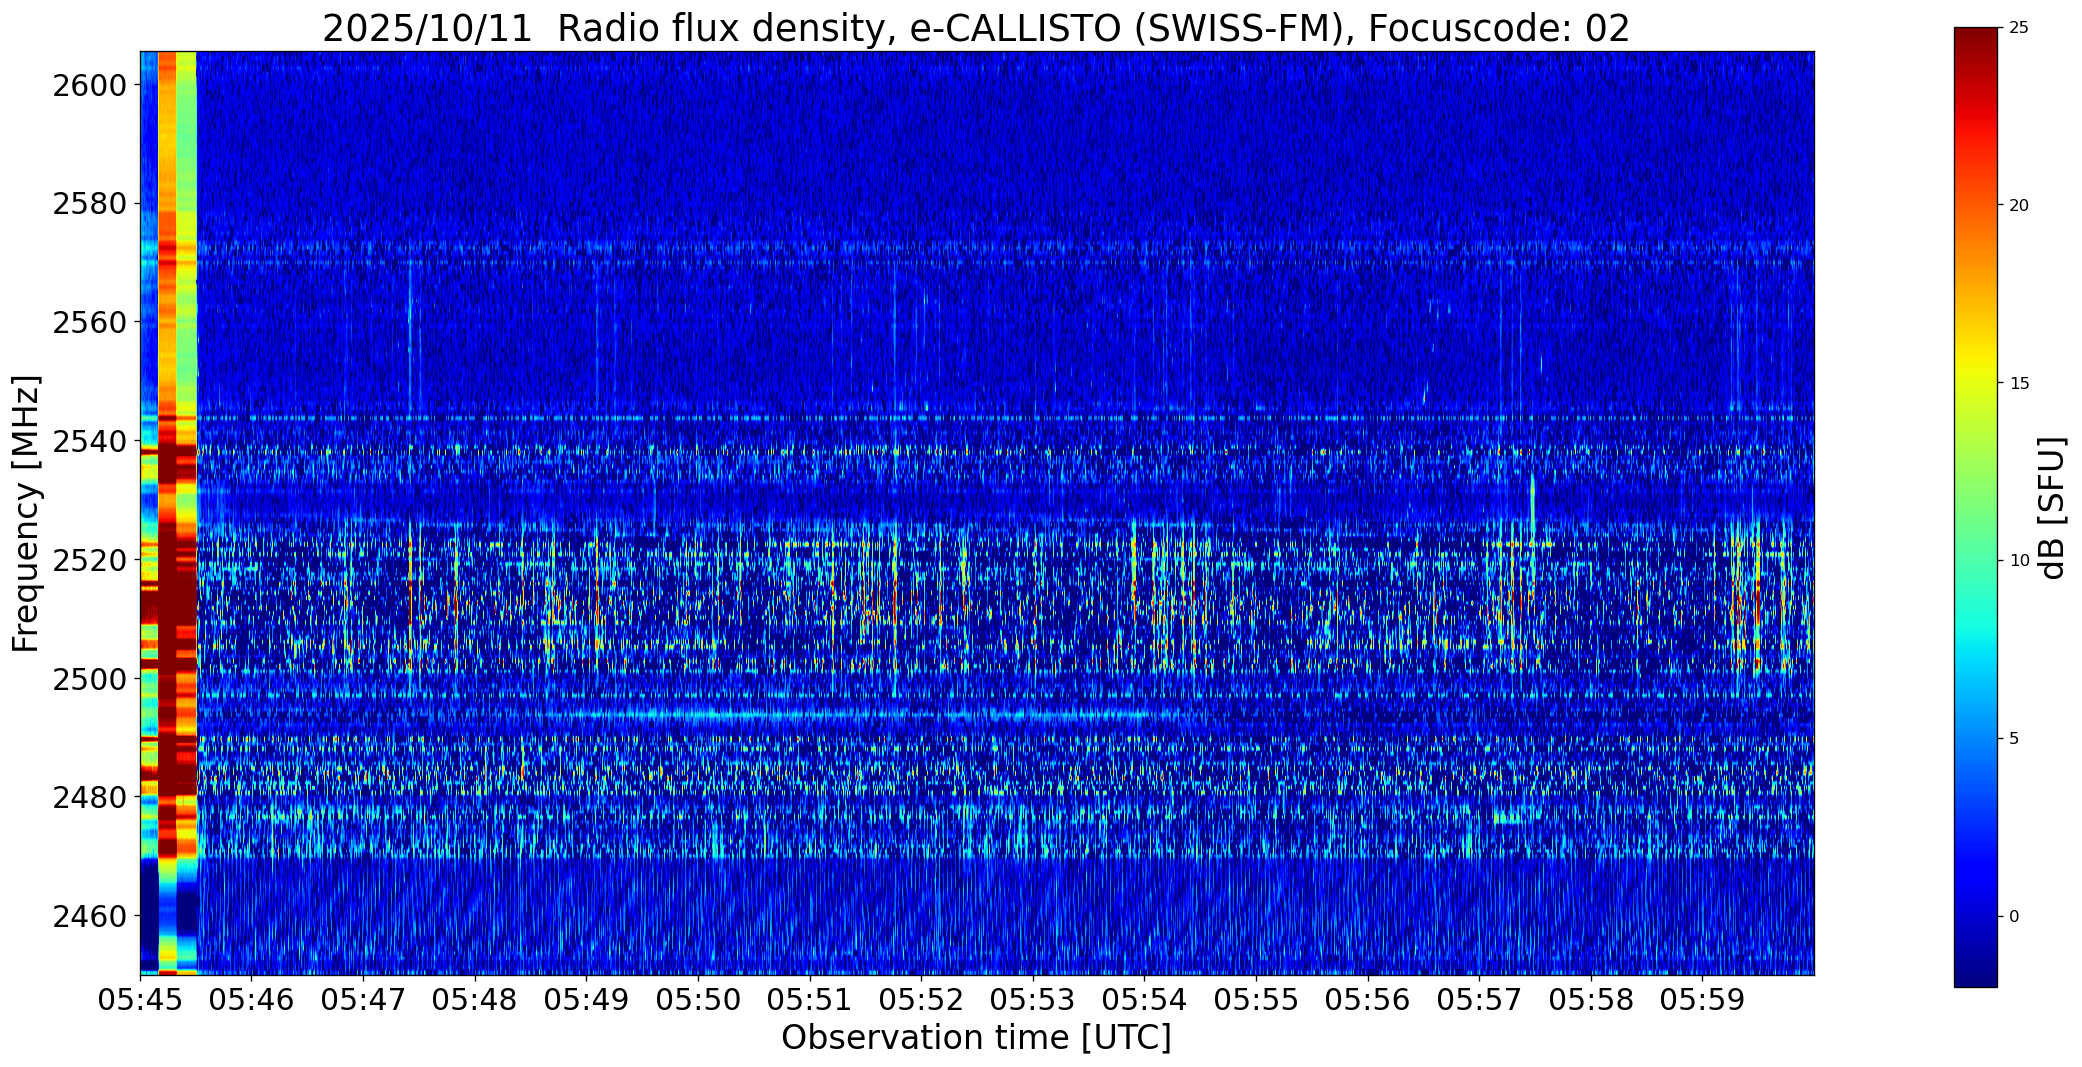
Task: Click the colorbar tick label 5
Action: [x=2014, y=739]
